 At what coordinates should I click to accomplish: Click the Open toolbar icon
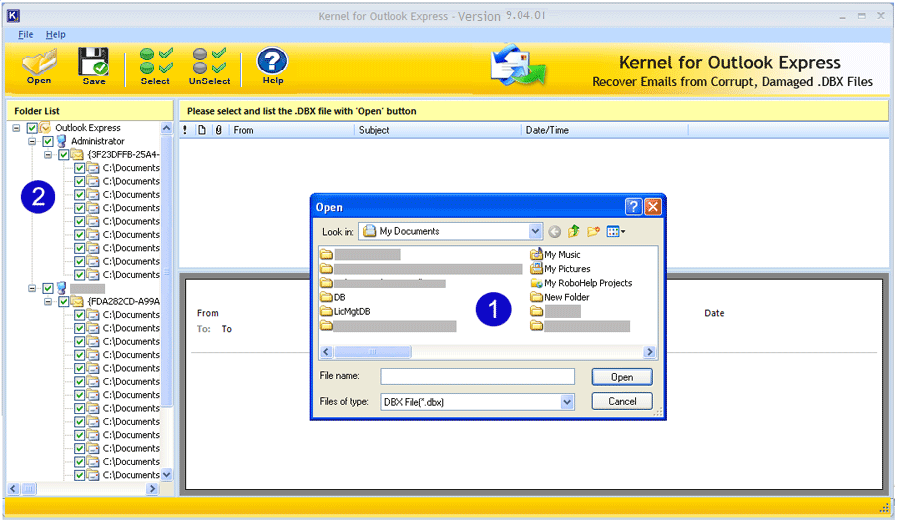pyautogui.click(x=39, y=66)
